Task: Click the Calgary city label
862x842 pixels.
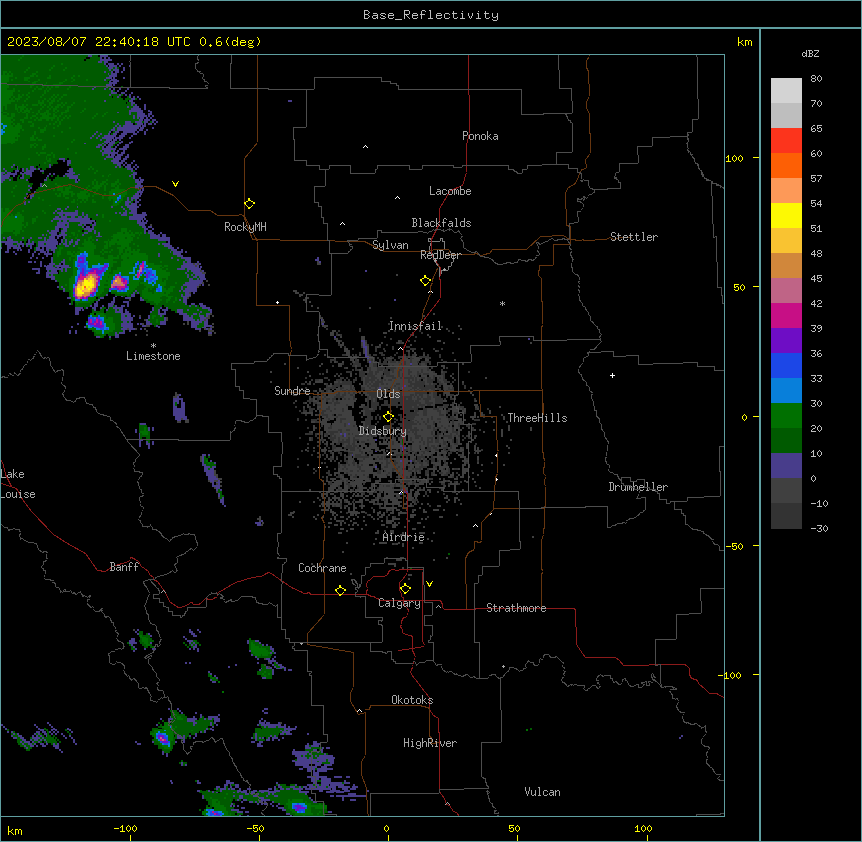Action: 399,603
